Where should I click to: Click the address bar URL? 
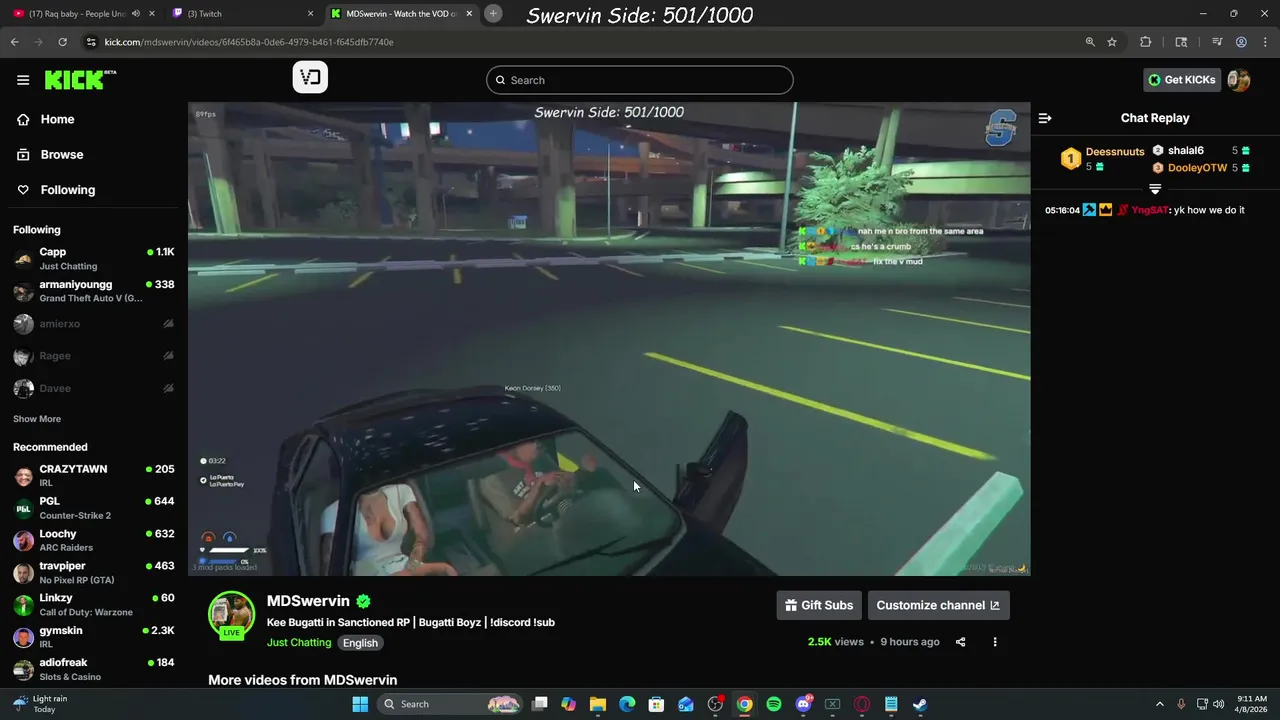click(249, 42)
